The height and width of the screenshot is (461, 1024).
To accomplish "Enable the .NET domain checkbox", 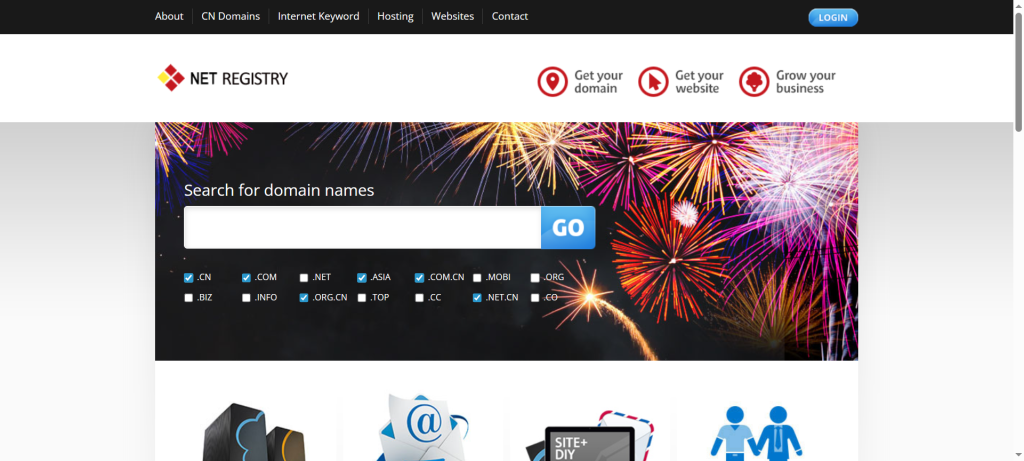I will tap(304, 278).
